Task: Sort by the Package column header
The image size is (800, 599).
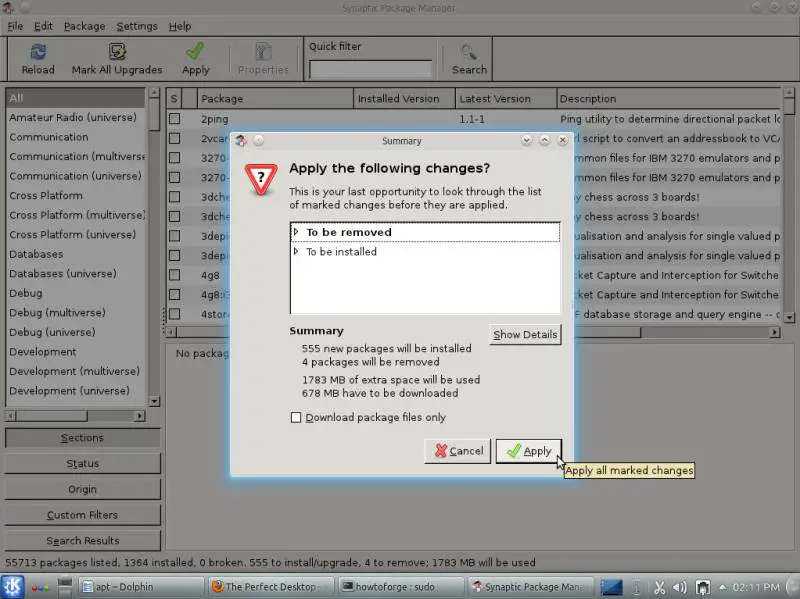Action: pos(275,98)
